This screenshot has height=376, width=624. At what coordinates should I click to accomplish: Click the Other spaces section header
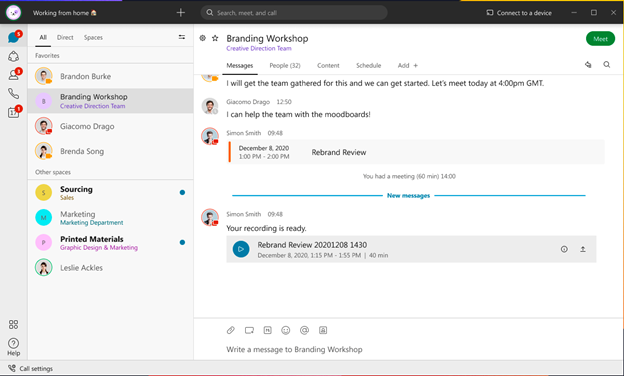pyautogui.click(x=53, y=172)
